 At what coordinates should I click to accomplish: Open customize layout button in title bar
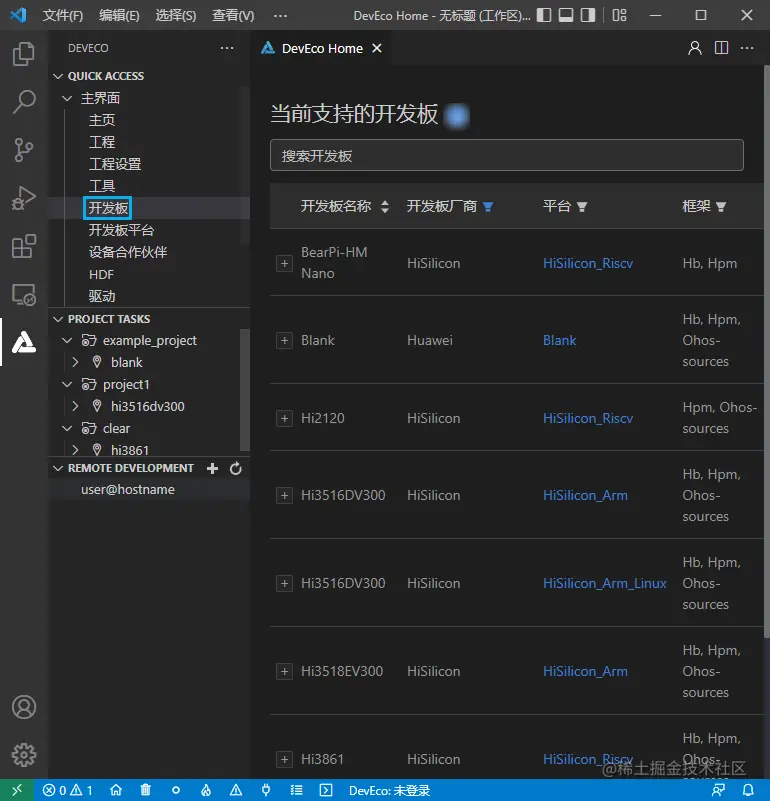click(619, 15)
